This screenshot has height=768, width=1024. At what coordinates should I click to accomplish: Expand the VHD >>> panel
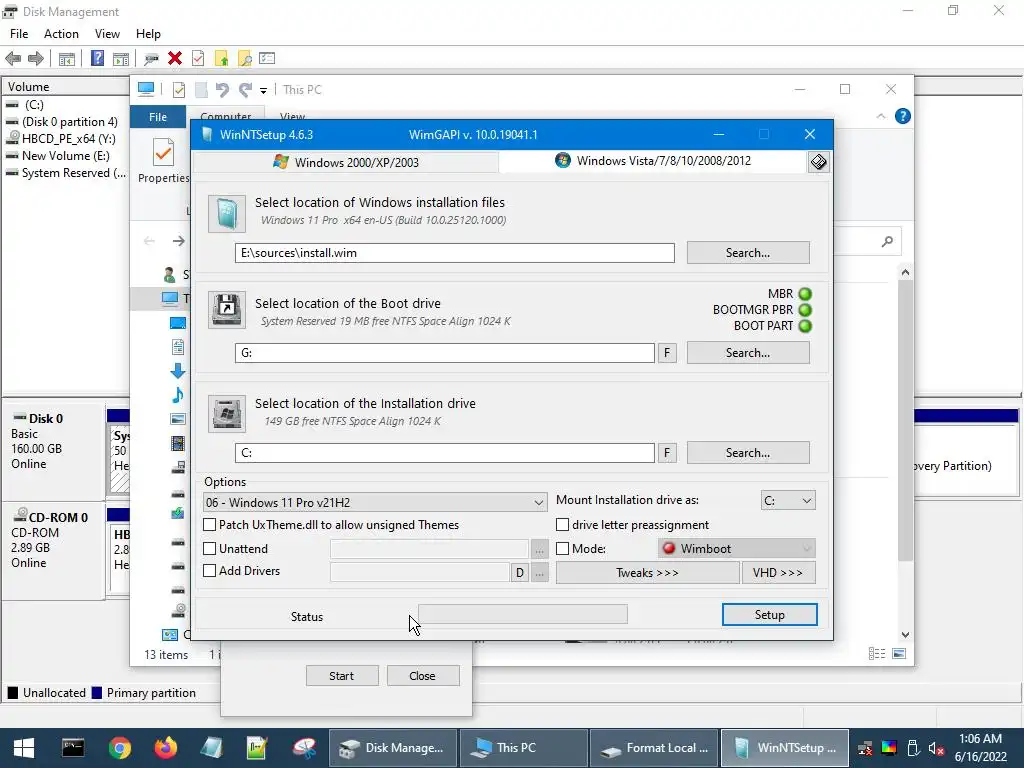pyautogui.click(x=778, y=573)
